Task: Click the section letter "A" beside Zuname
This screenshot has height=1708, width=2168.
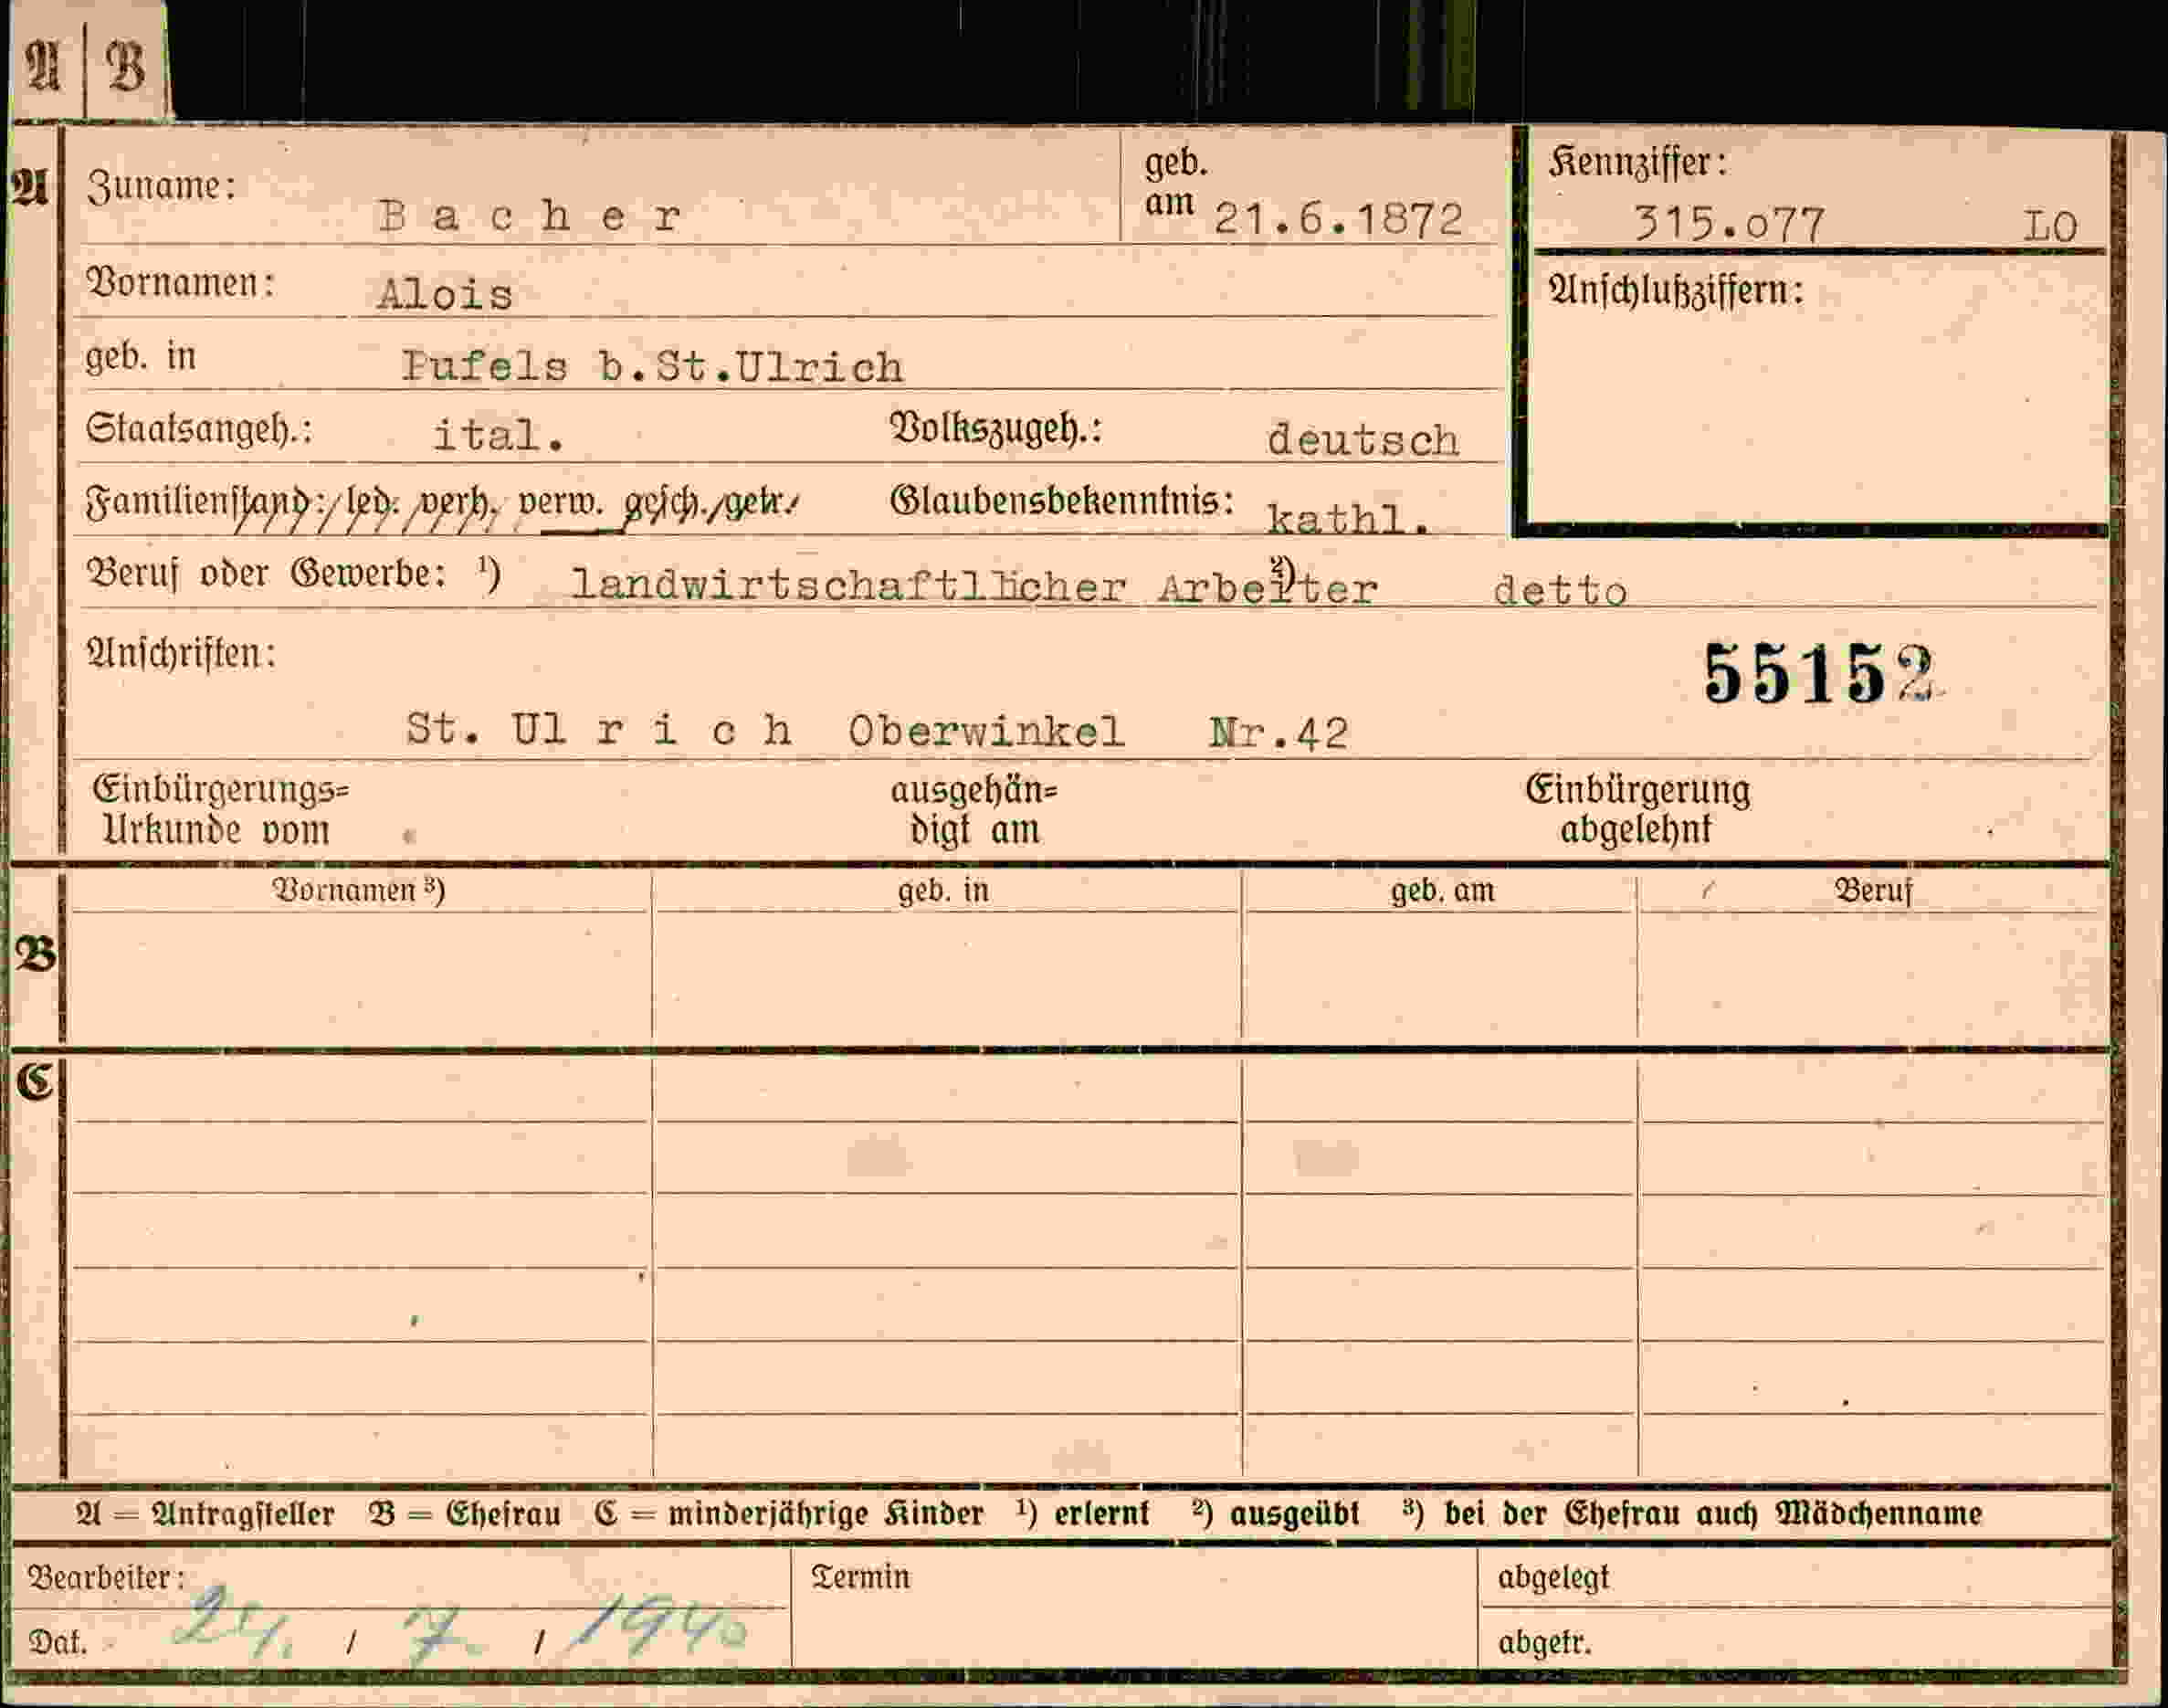Action: click(30, 188)
